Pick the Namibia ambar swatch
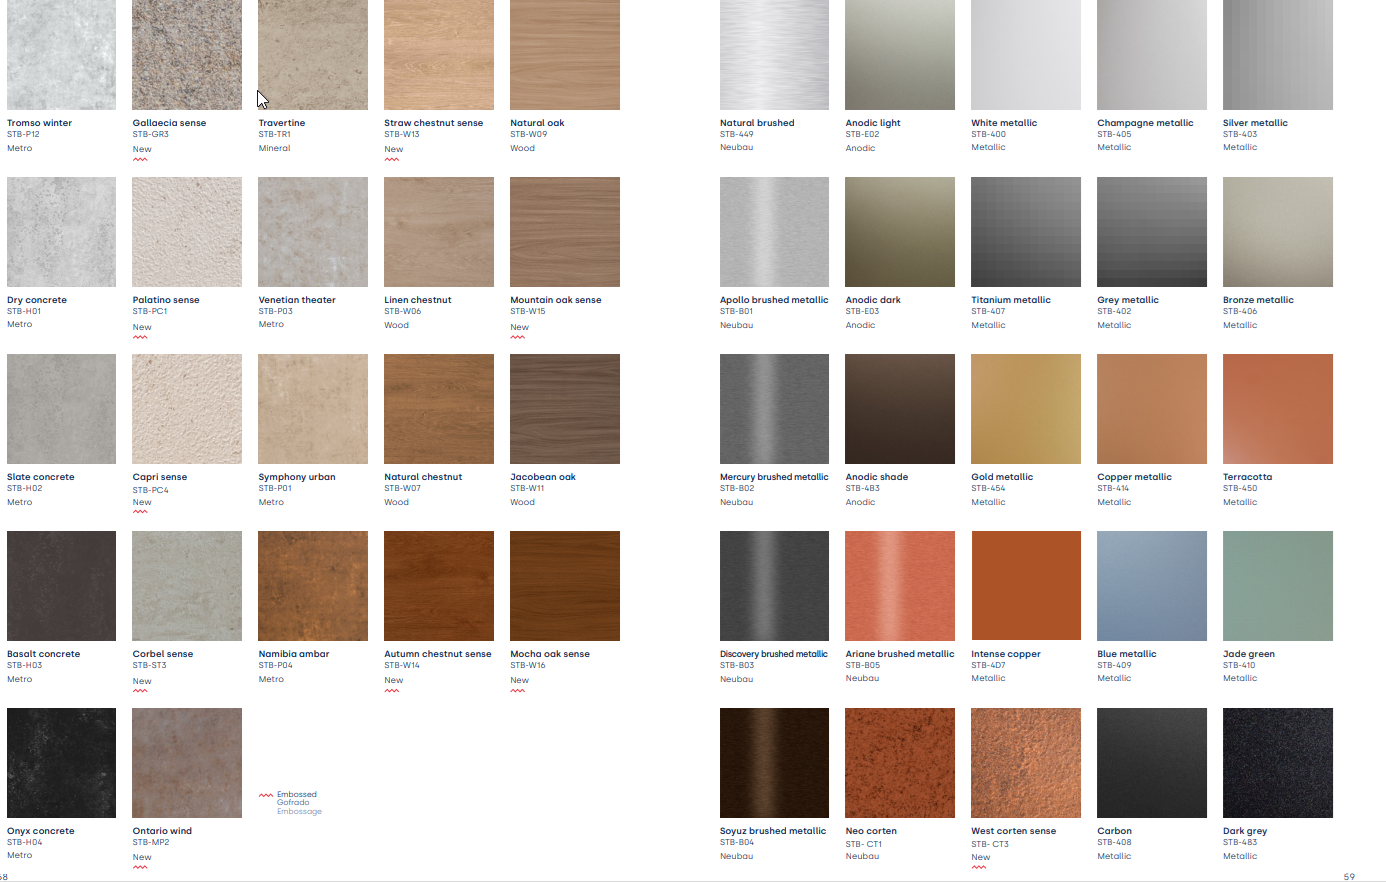The image size is (1386, 882). click(x=313, y=586)
